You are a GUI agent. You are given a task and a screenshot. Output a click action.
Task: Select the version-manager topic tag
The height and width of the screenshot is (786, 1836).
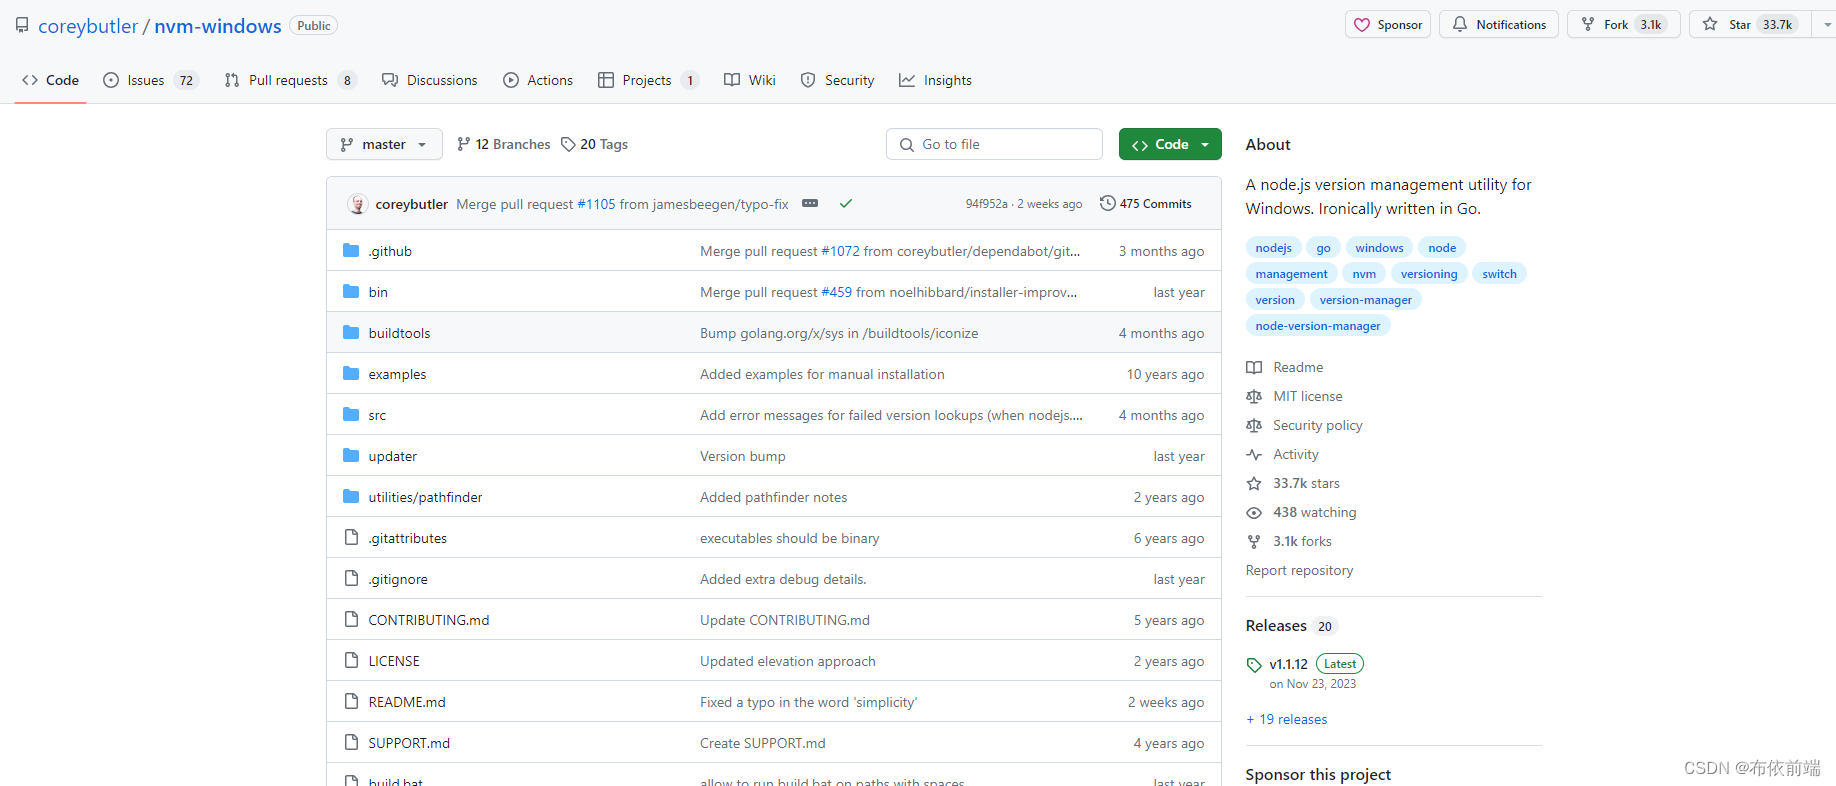pos(1365,300)
